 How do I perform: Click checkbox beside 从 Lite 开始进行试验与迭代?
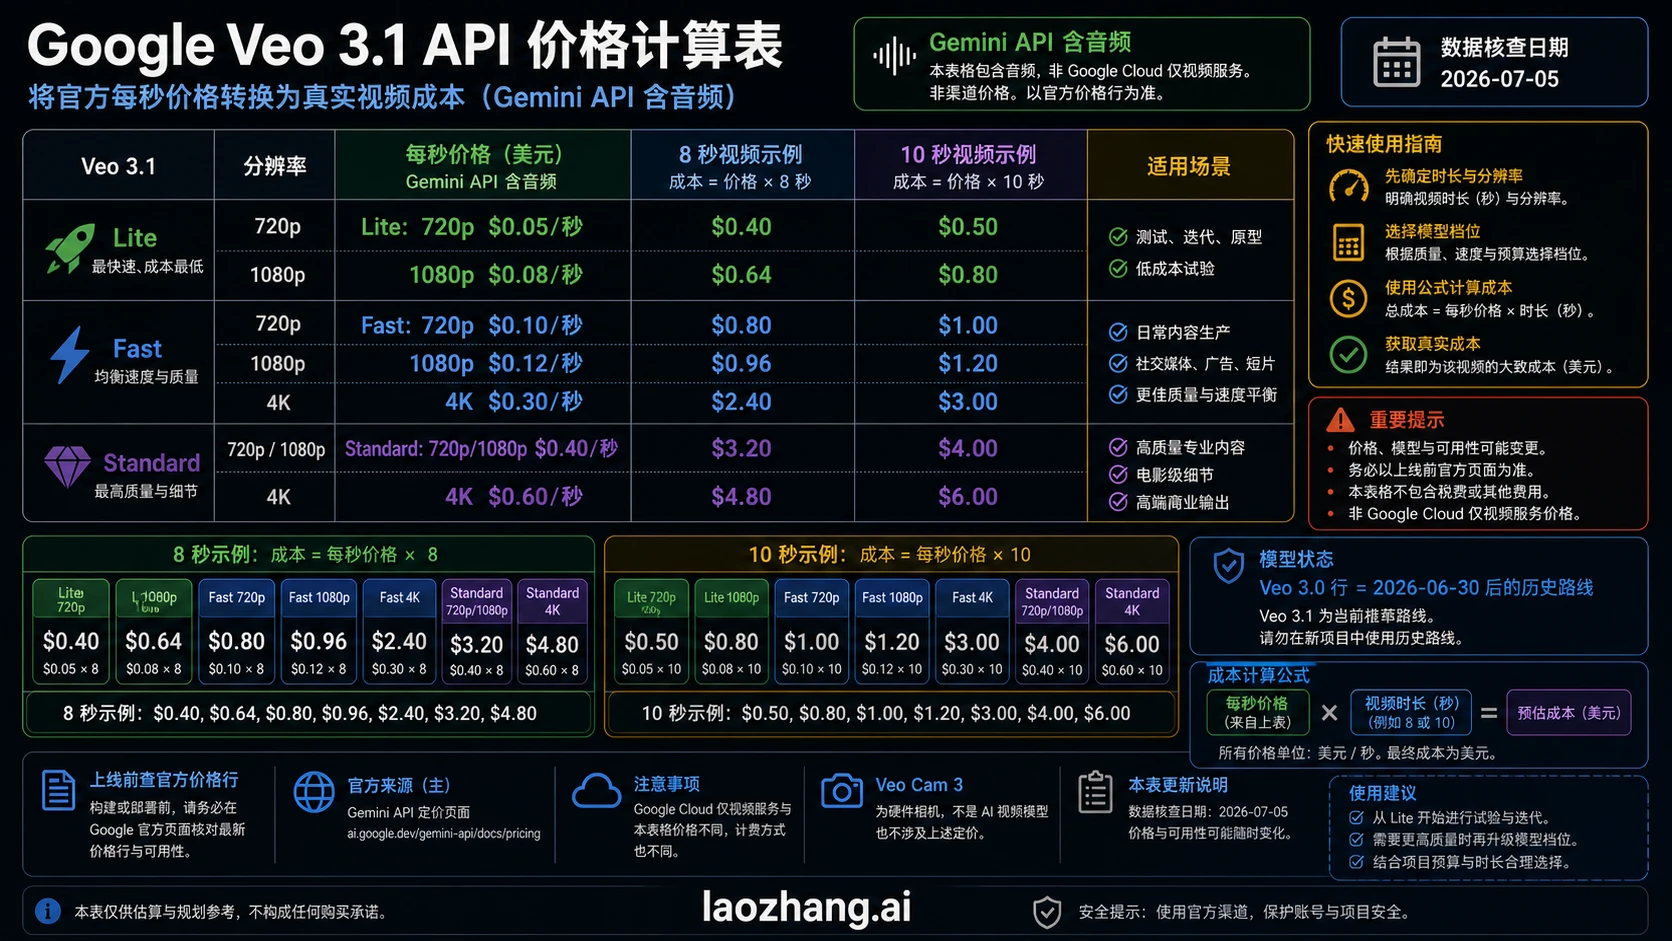coord(1357,817)
